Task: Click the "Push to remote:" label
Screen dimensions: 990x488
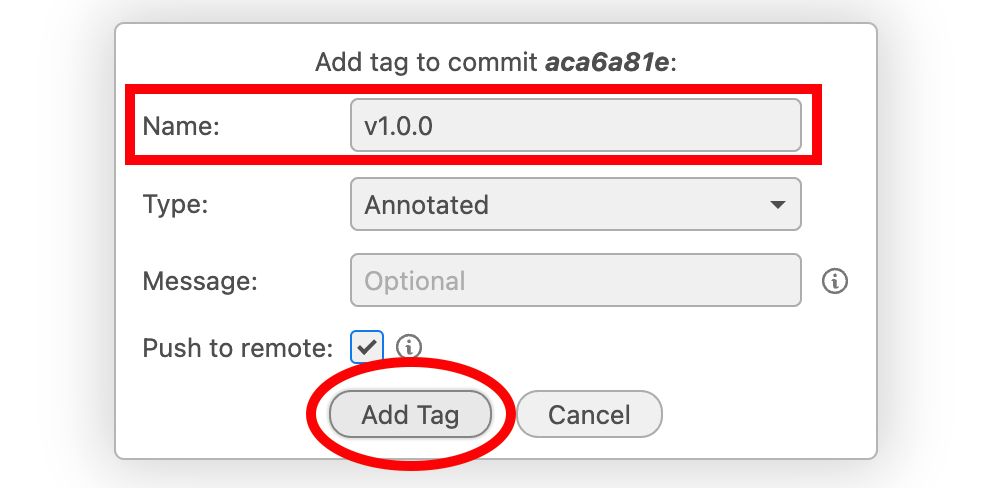Action: click(237, 348)
